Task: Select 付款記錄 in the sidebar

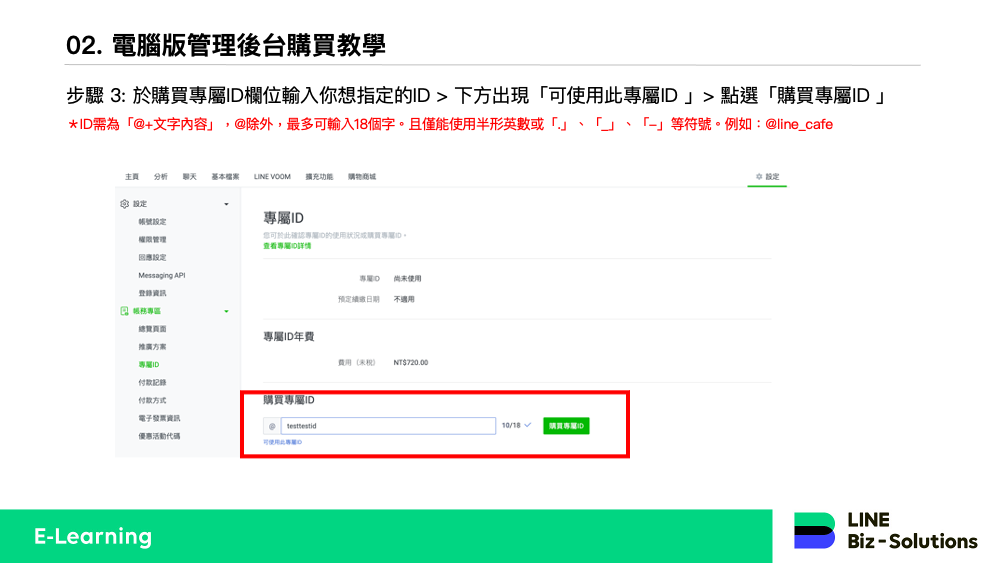Action: (x=152, y=383)
